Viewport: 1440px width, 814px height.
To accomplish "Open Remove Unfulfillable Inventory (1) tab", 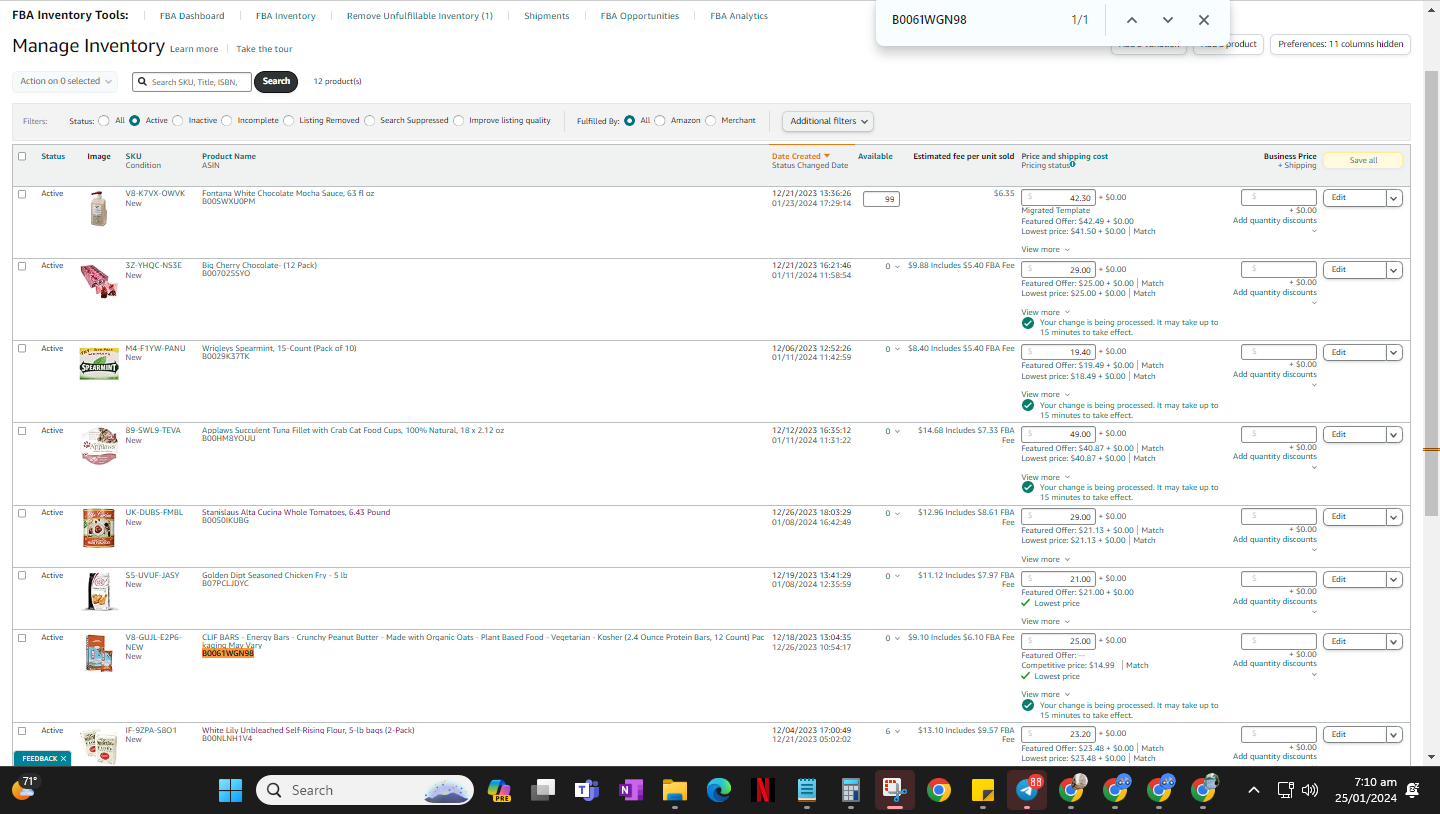I will pos(420,16).
